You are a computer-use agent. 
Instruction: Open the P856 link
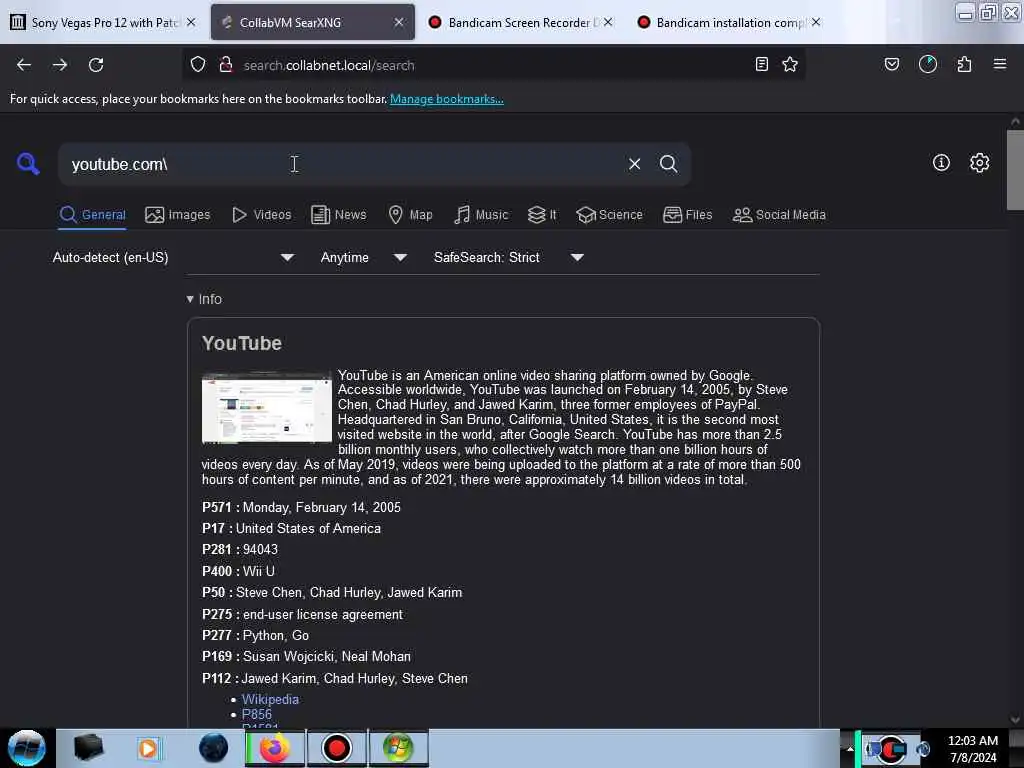[257, 714]
